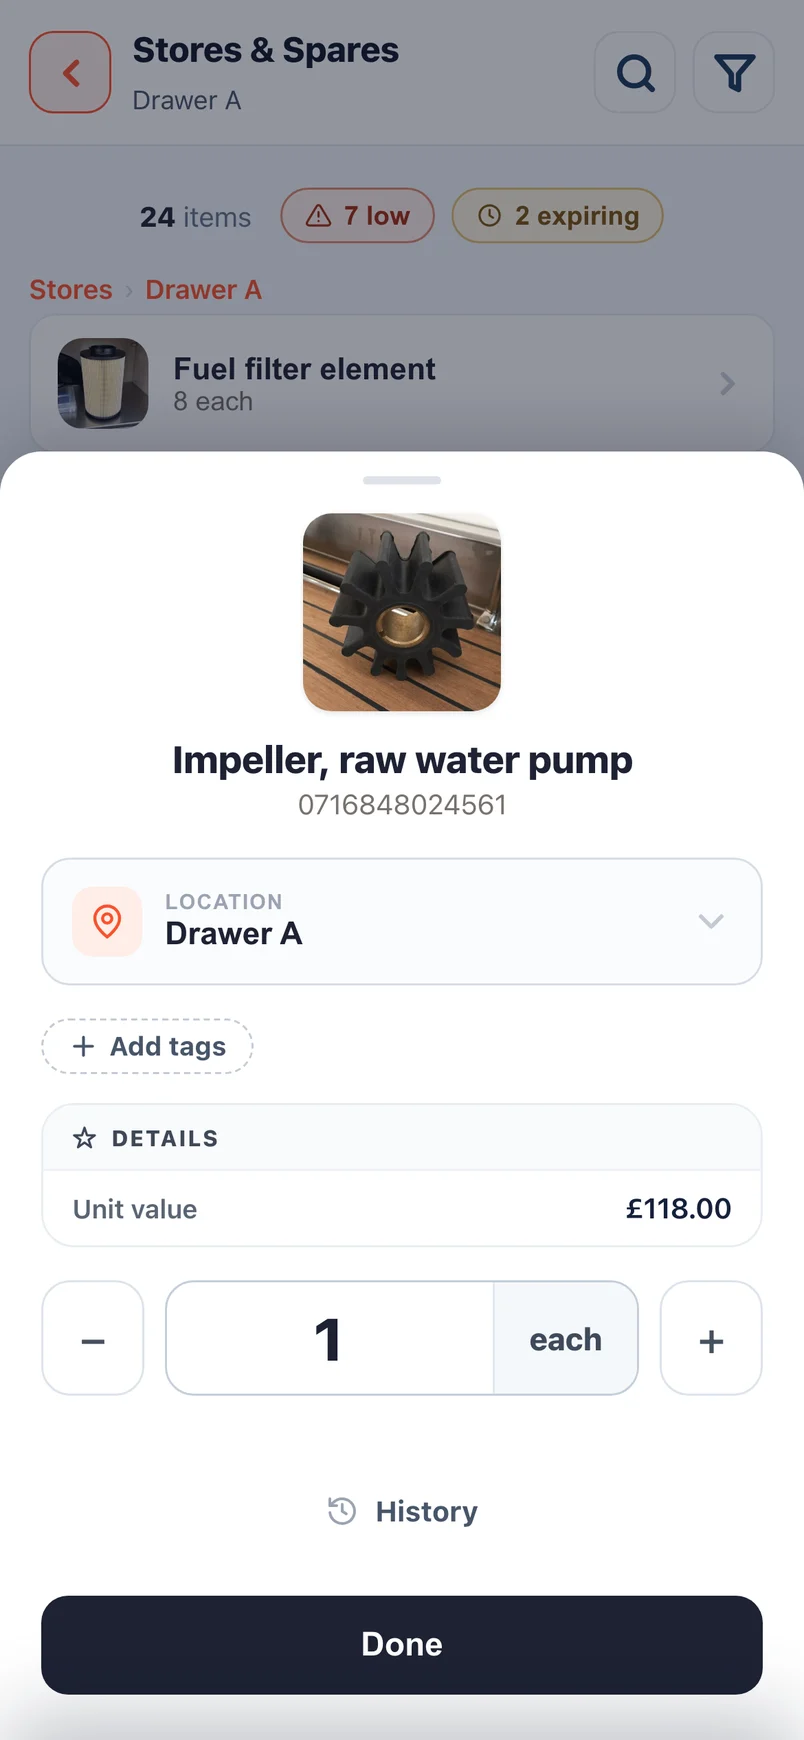This screenshot has height=1740, width=804.
Task: Open the search magnifier icon
Action: [635, 72]
